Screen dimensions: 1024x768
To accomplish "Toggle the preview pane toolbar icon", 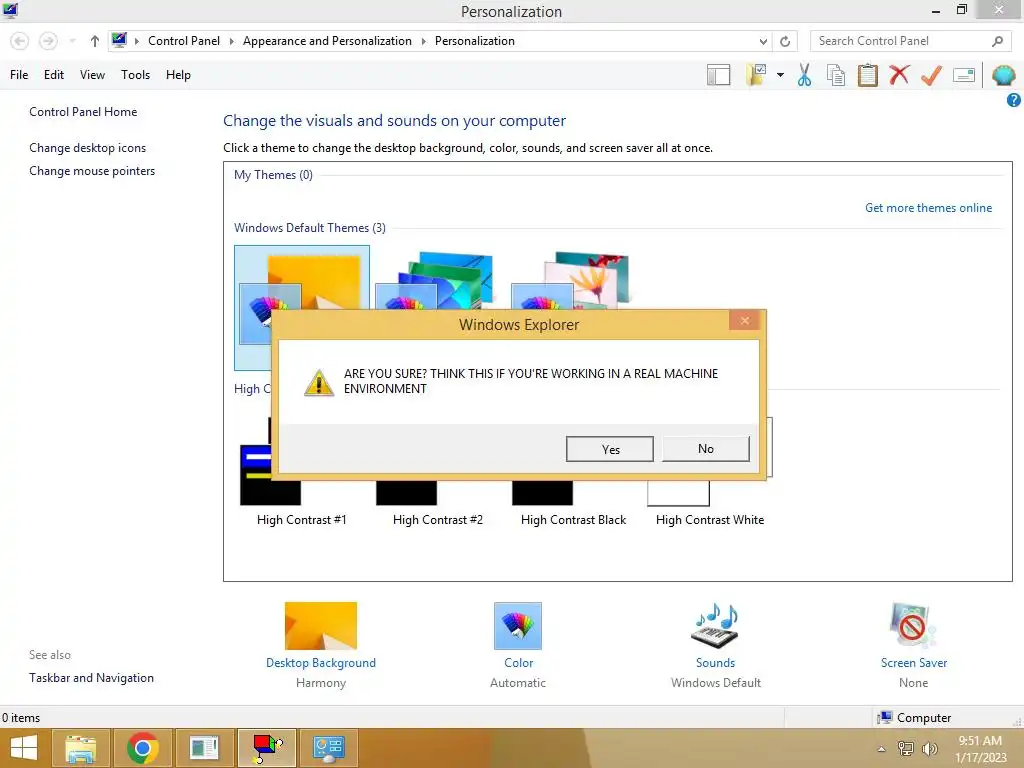I will pyautogui.click(x=718, y=75).
